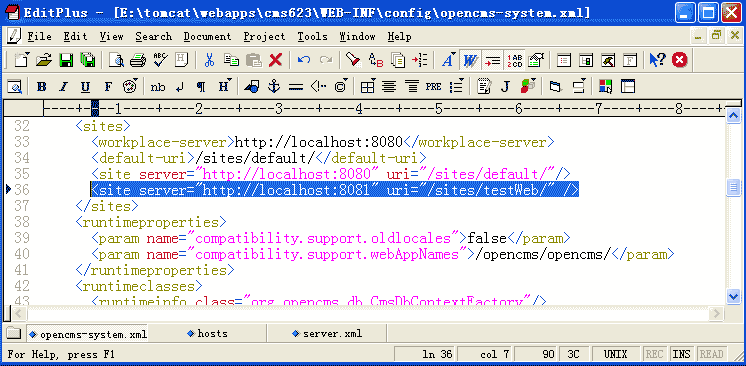Toggle the Auto Indent button
Image resolution: width=746 pixels, height=366 pixels.
pyautogui.click(x=492, y=60)
